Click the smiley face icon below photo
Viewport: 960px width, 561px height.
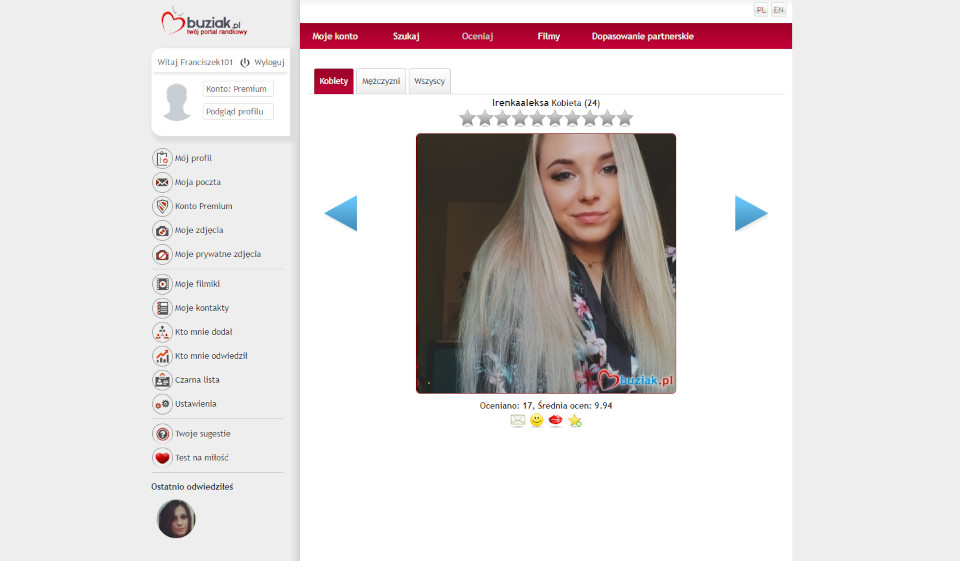[x=537, y=421]
